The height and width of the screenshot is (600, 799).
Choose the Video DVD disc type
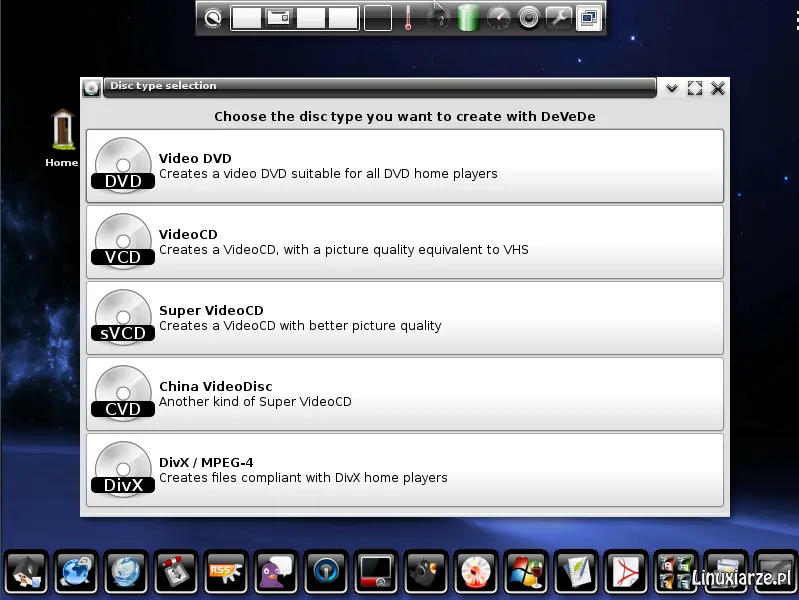[405, 166]
